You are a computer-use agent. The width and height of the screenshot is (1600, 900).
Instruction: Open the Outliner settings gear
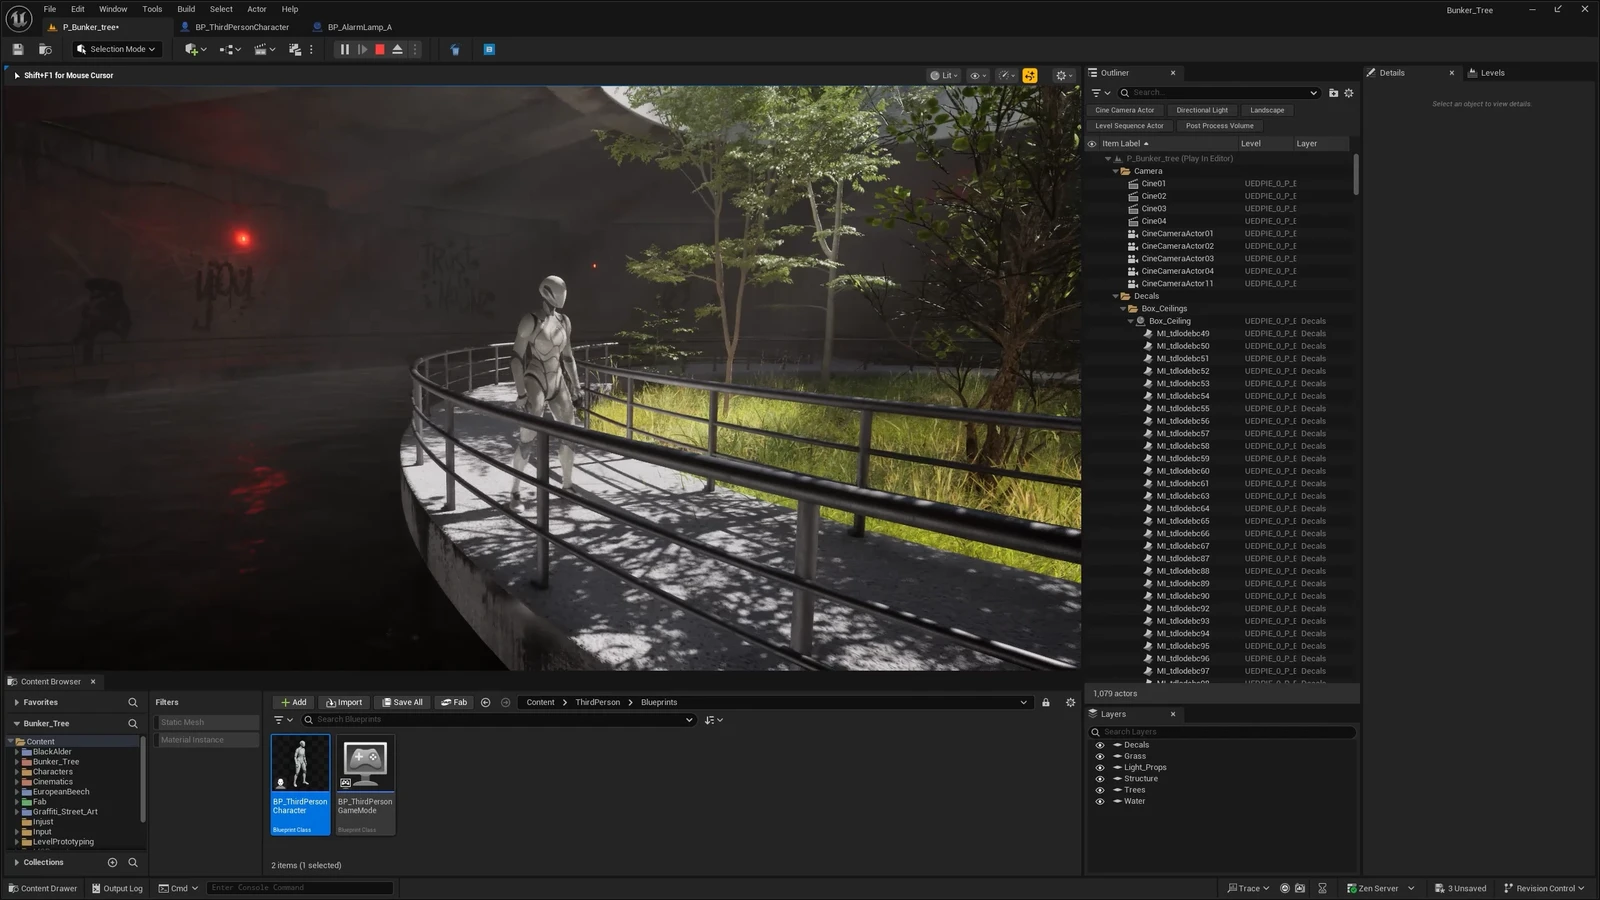click(x=1348, y=93)
